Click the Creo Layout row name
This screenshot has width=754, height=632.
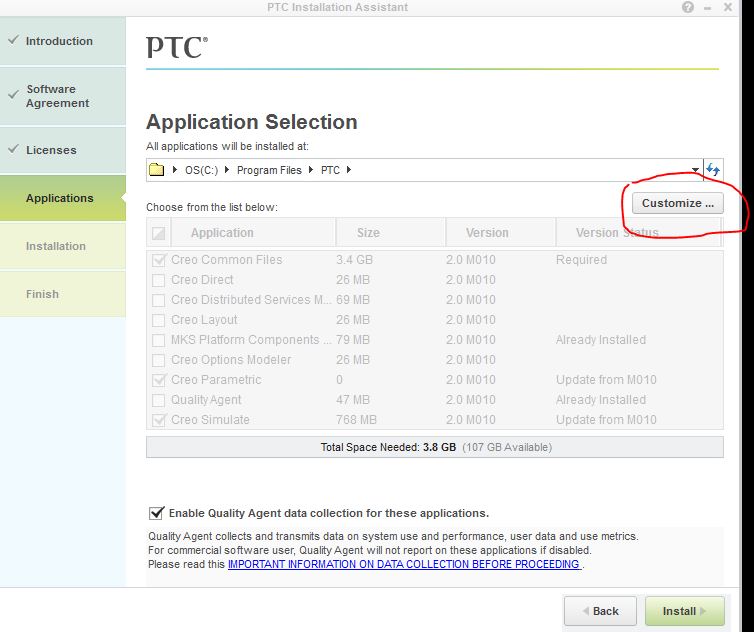point(204,320)
